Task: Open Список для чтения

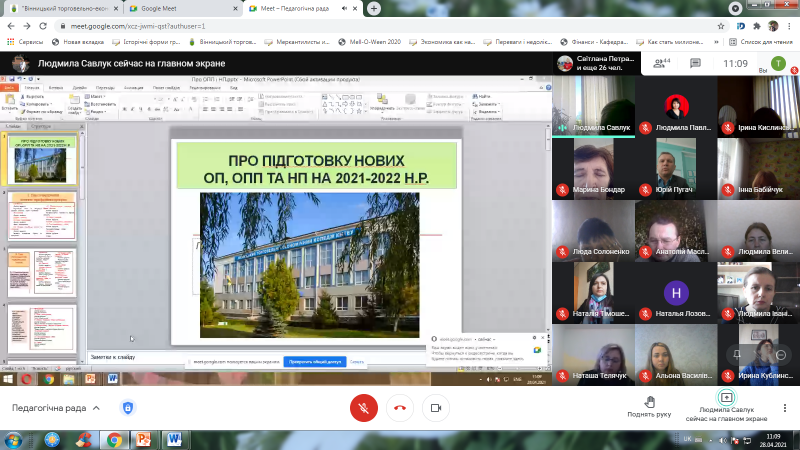Action: pyautogui.click(x=761, y=42)
